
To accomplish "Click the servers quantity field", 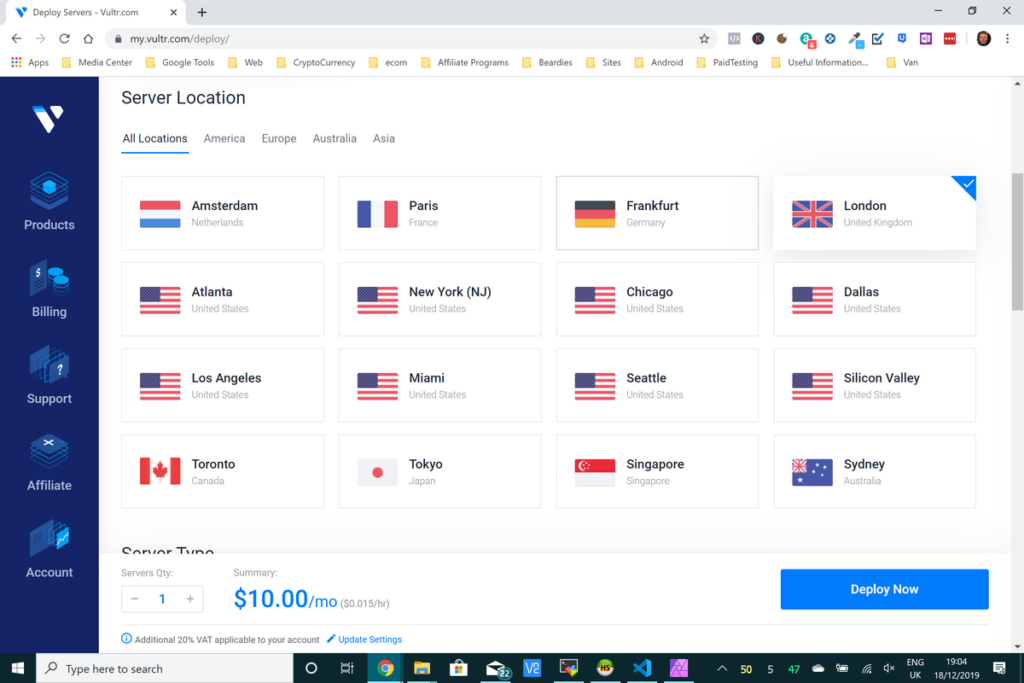I will tap(162, 599).
